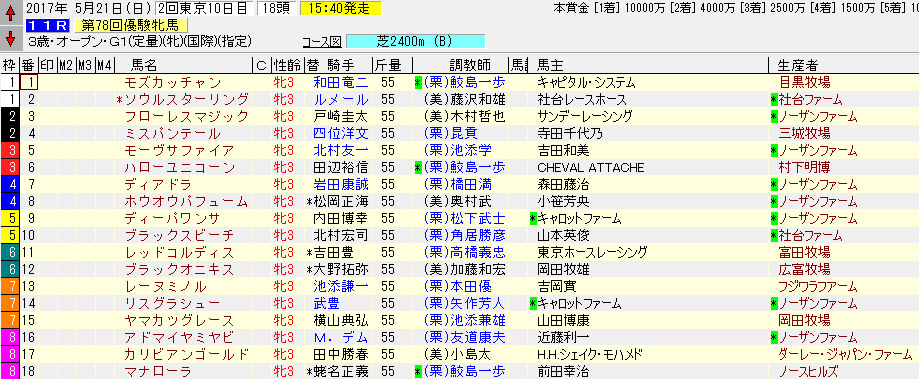Open horse リスグラシュー's details
The width and height of the screenshot is (919, 379).
coord(172,303)
